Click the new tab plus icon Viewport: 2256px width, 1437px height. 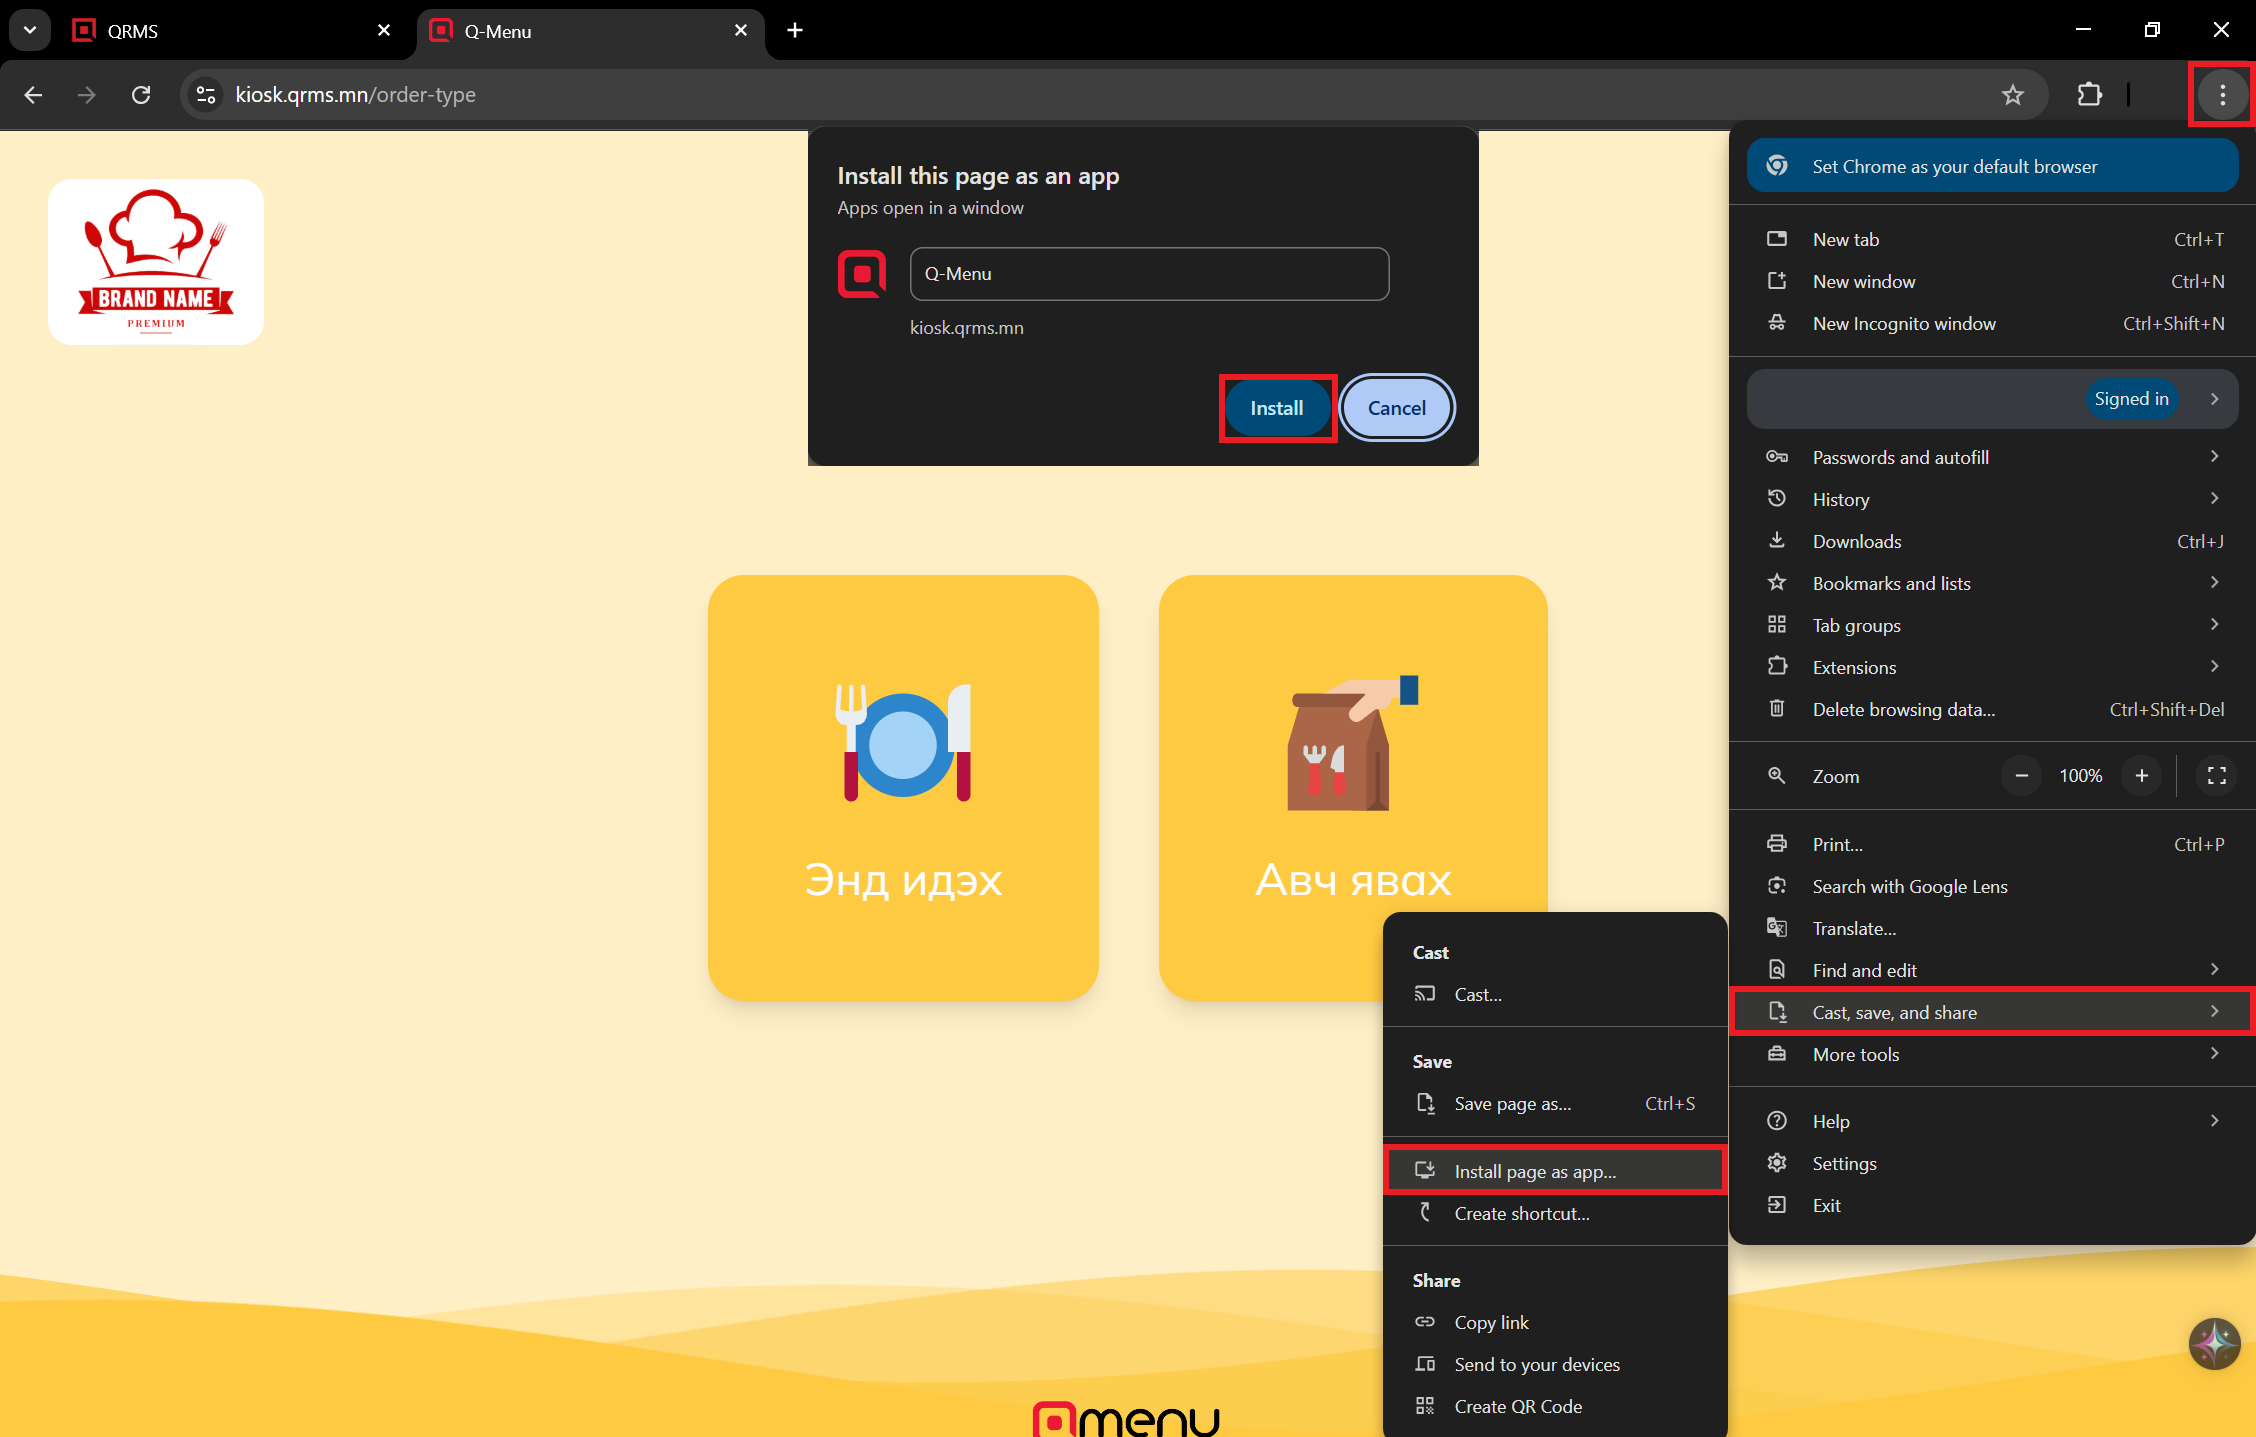pyautogui.click(x=795, y=30)
